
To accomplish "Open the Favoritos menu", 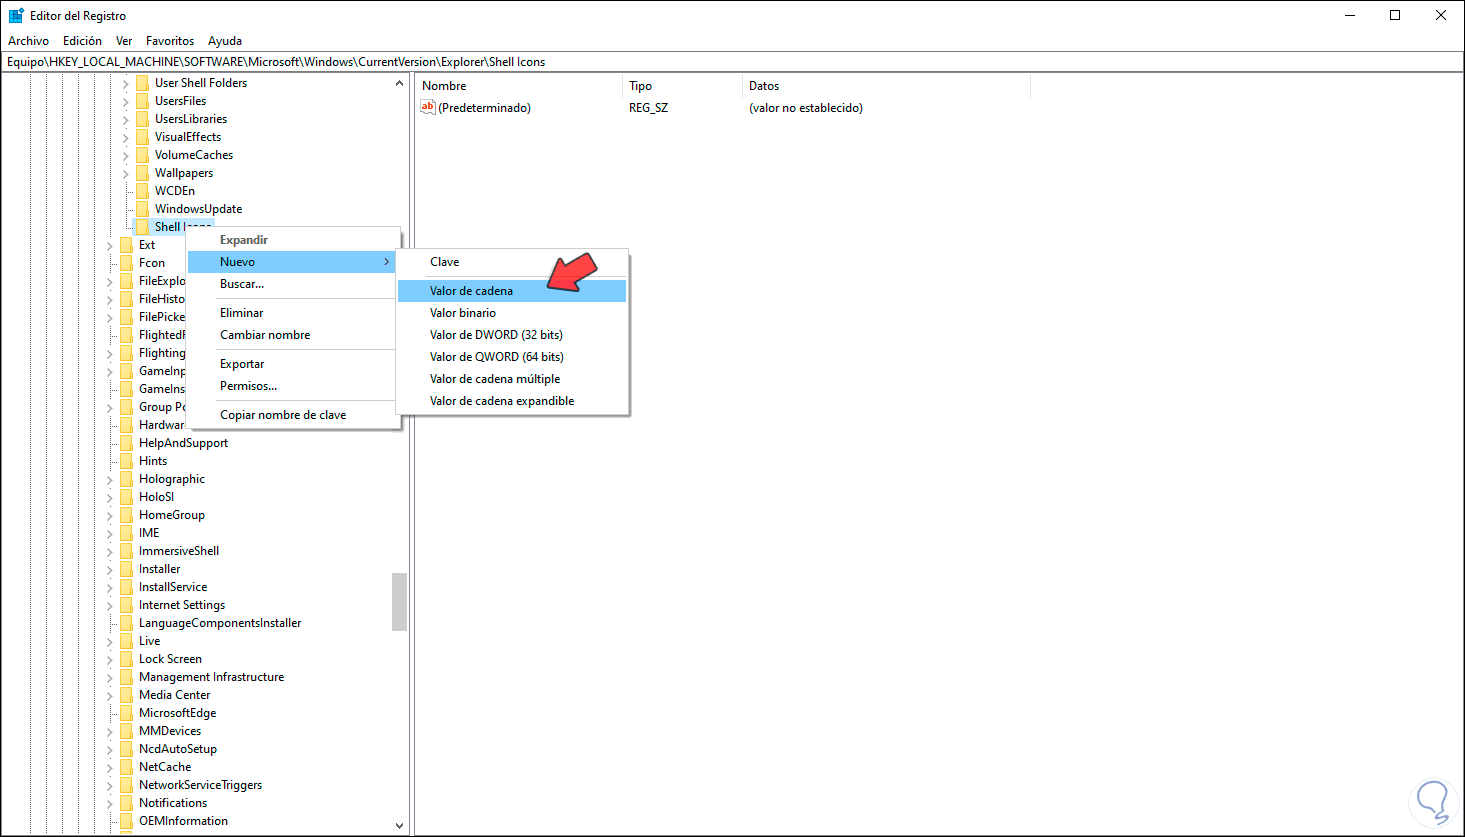I will tap(169, 40).
